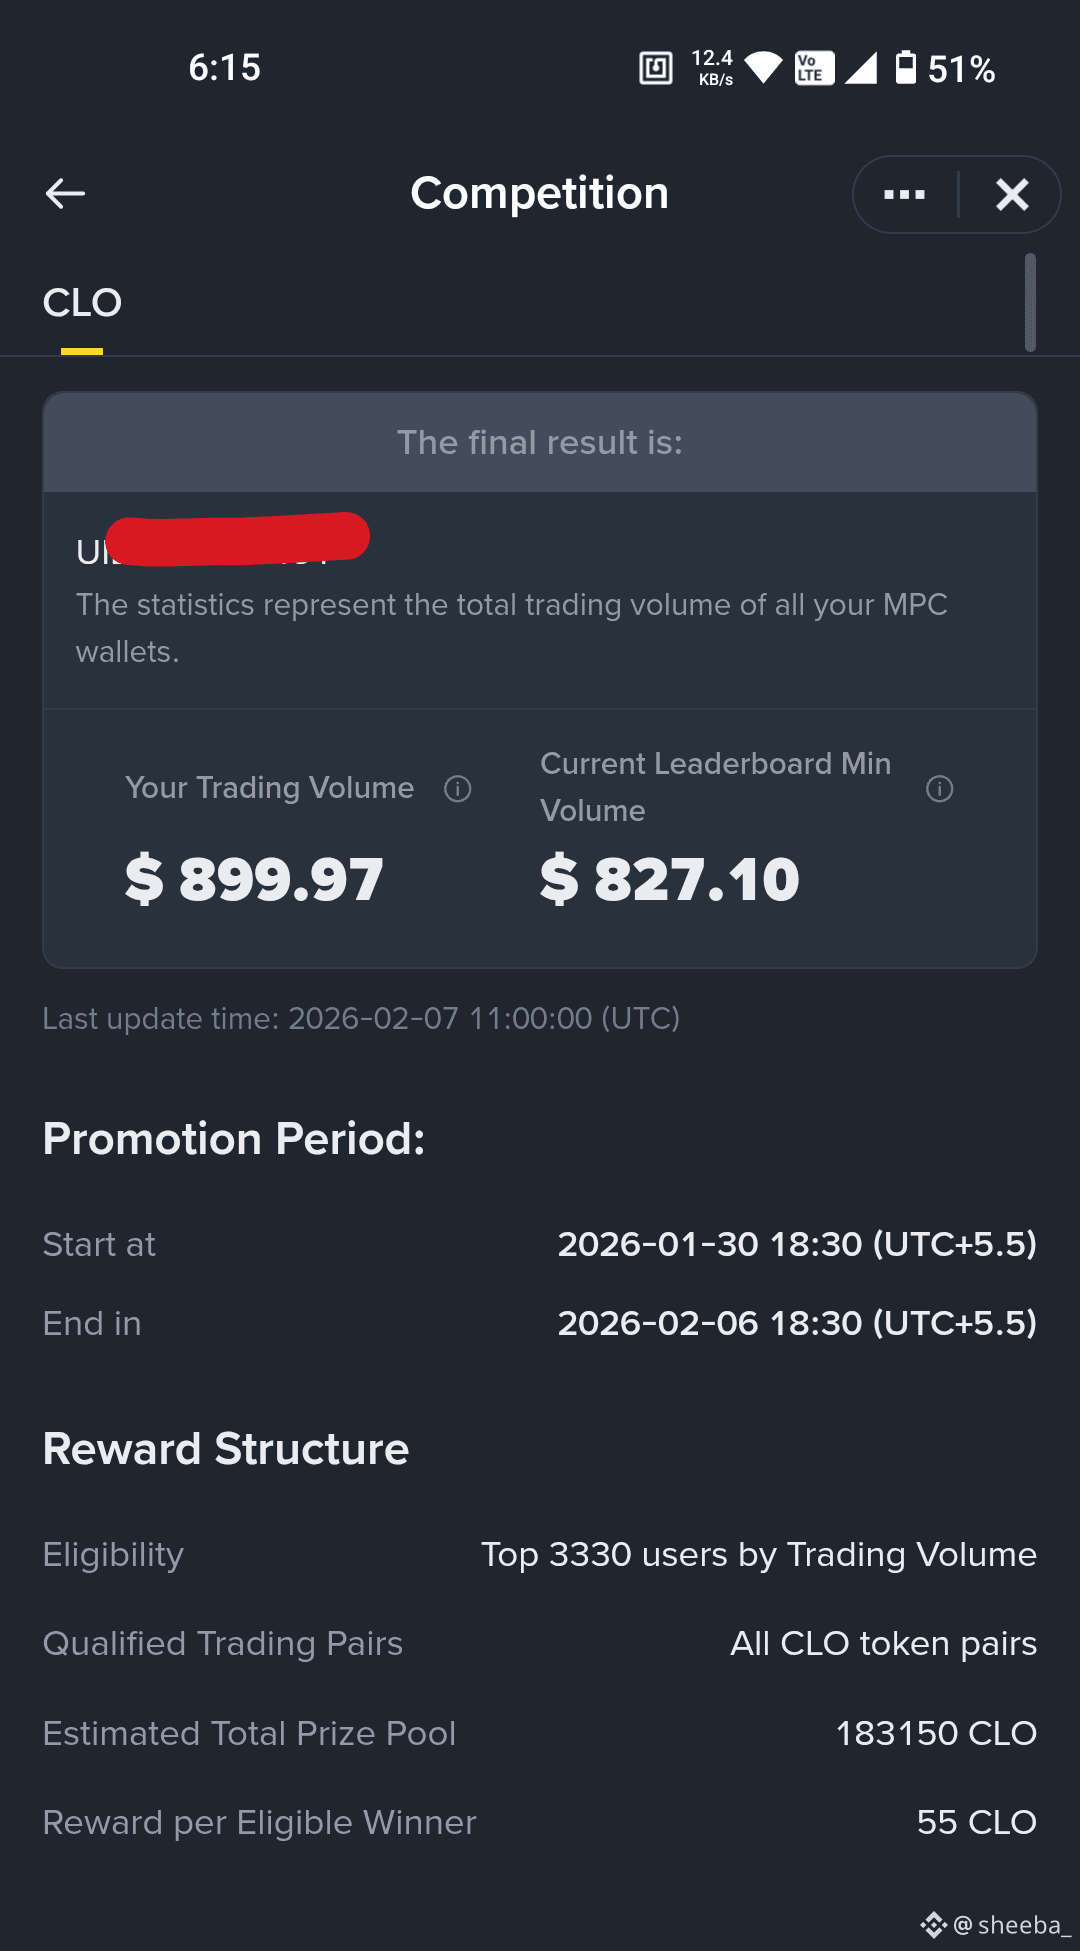1080x1951 pixels.
Task: Tap the Binance logo in watermark
Action: [933, 1925]
